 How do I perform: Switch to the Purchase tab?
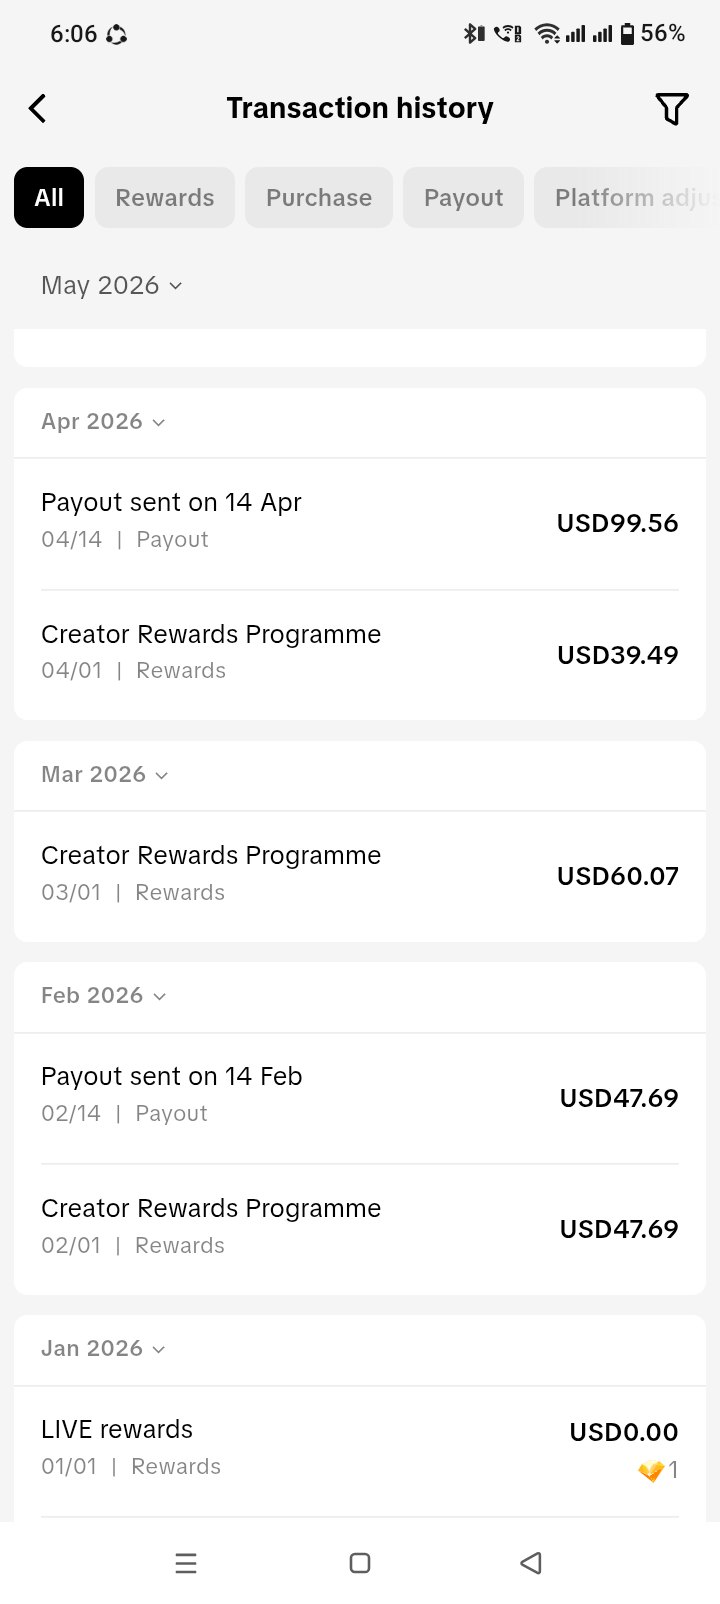pos(319,198)
